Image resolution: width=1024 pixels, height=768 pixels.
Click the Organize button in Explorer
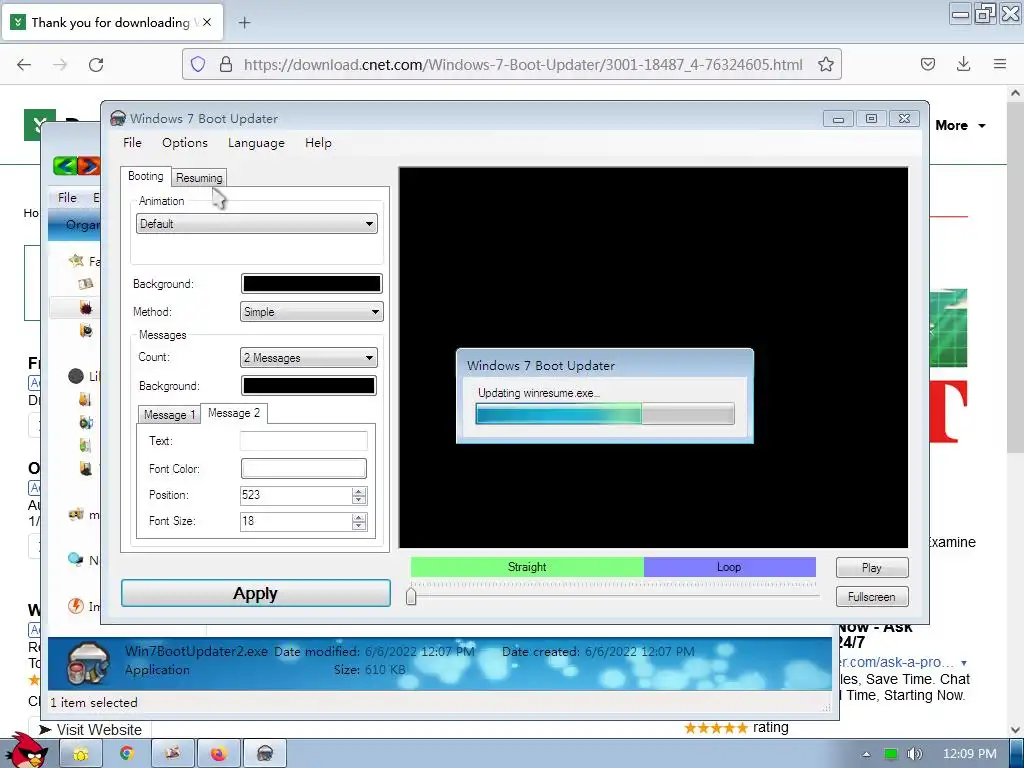tap(82, 225)
